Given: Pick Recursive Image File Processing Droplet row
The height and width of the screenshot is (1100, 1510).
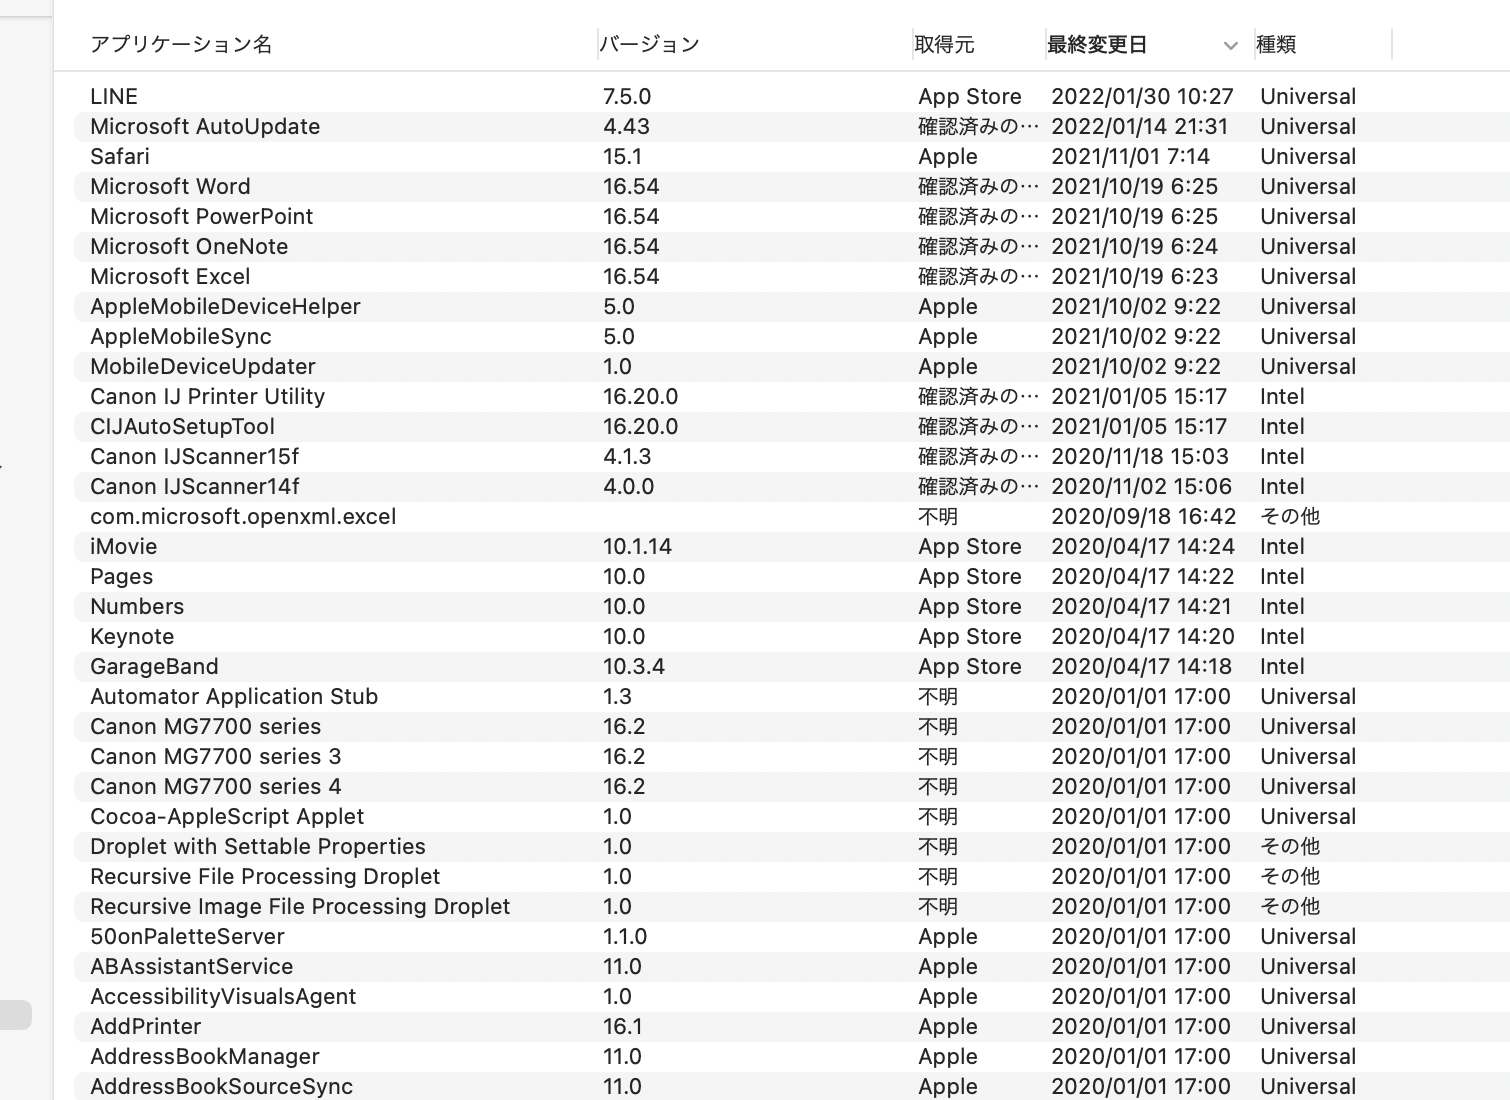Looking at the screenshot, I should click(x=300, y=907).
